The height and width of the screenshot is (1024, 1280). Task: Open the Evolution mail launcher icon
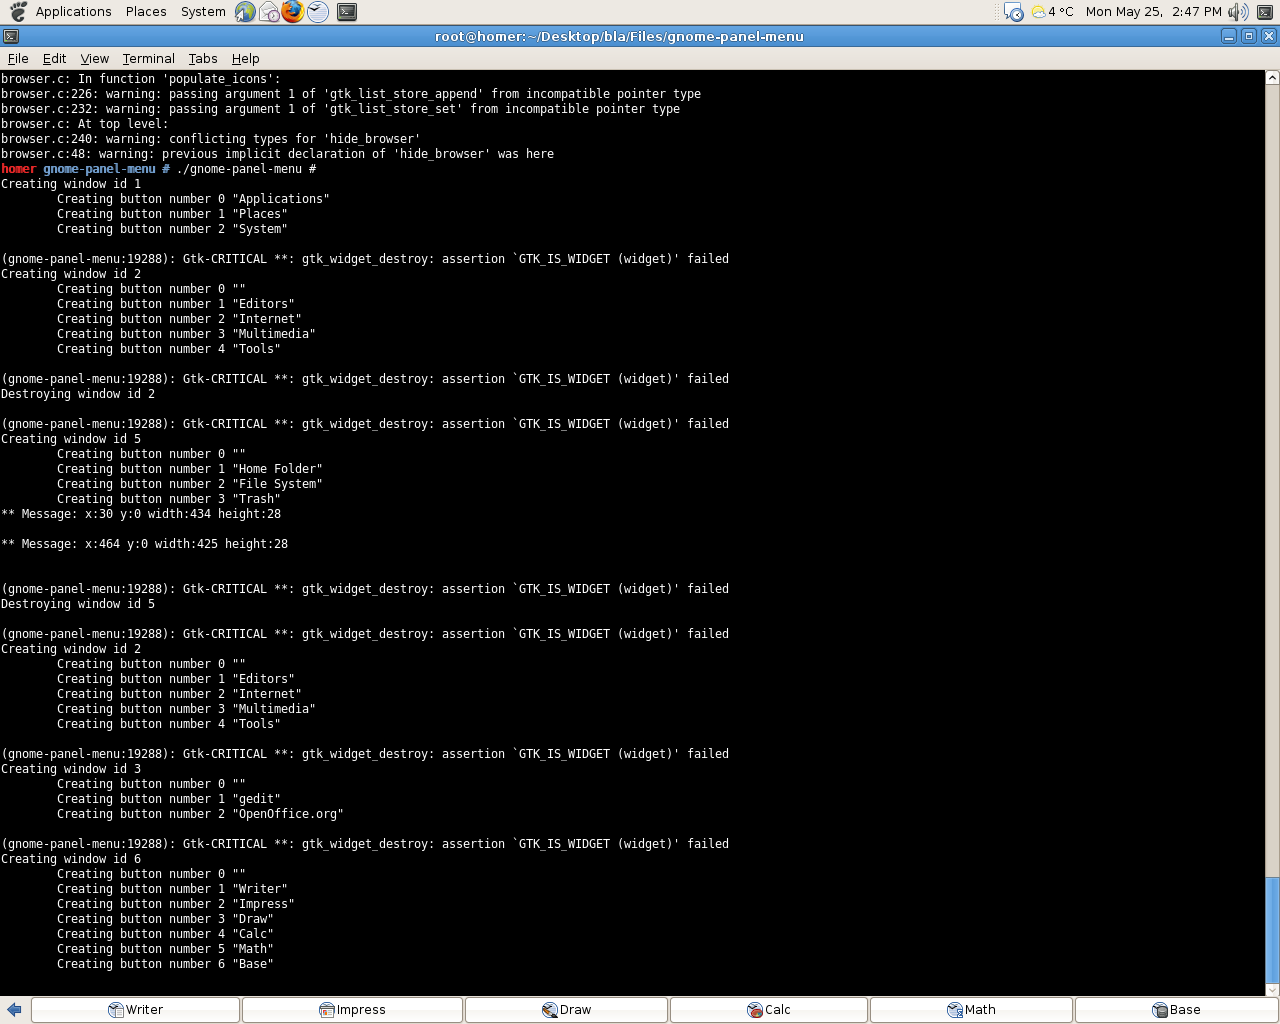pyautogui.click(x=269, y=12)
